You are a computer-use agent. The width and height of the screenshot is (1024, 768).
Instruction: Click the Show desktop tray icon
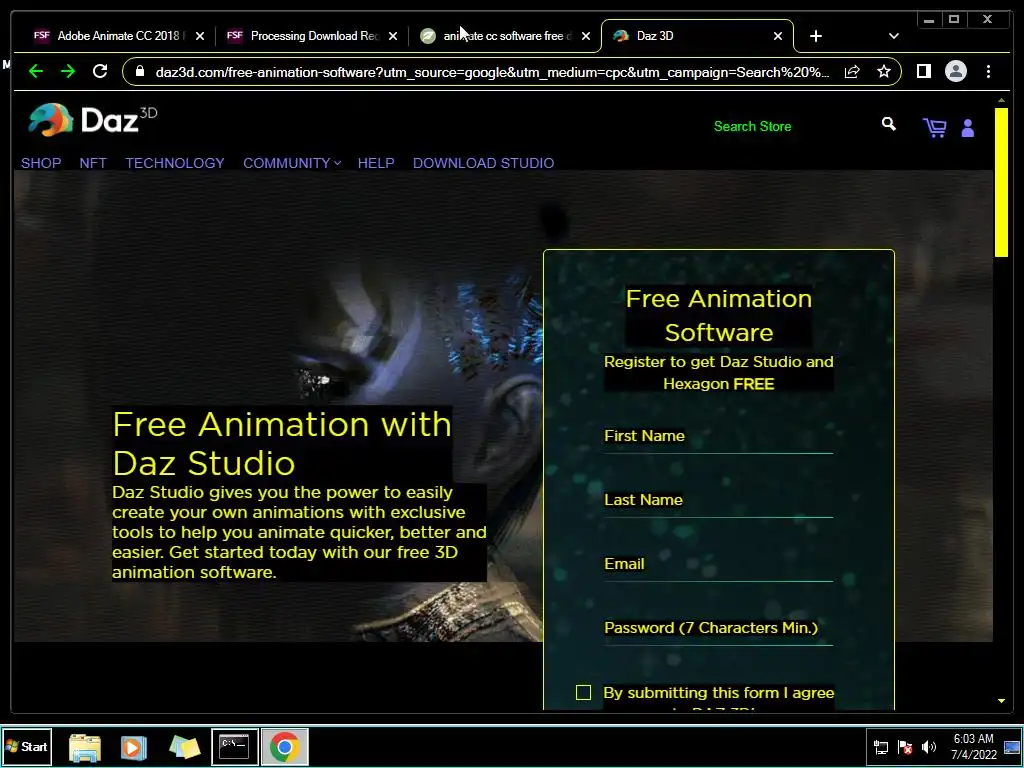1012,747
